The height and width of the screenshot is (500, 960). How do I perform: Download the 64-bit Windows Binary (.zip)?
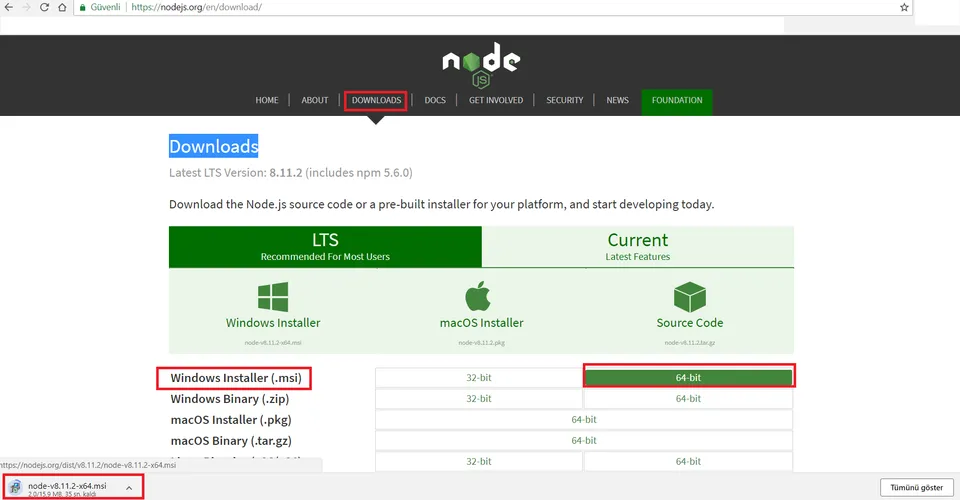pyautogui.click(x=688, y=398)
